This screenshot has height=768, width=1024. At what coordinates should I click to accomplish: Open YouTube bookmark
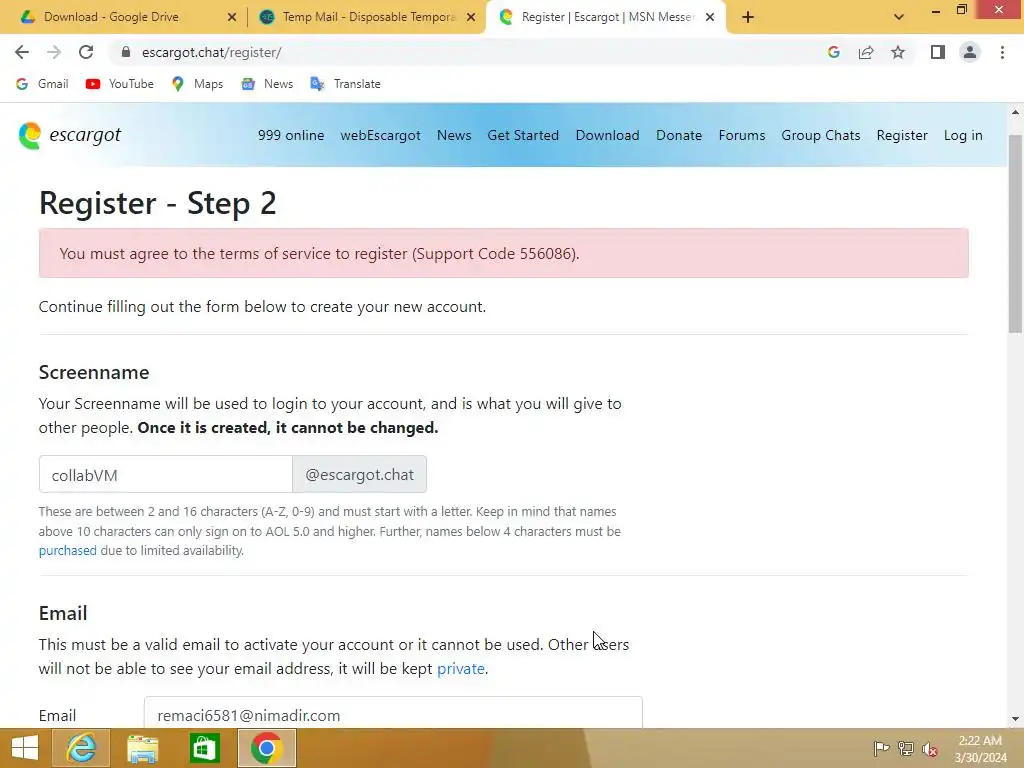pos(120,84)
